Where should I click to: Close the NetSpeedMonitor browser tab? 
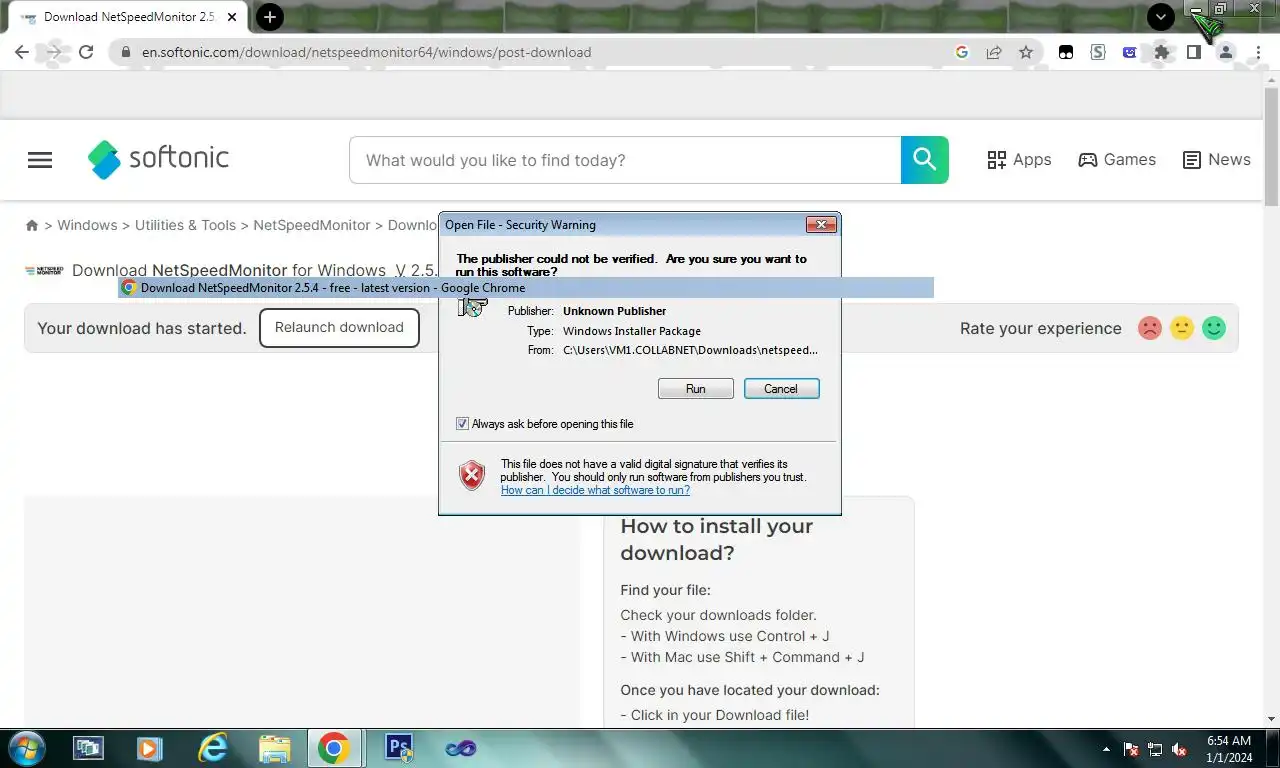[232, 17]
